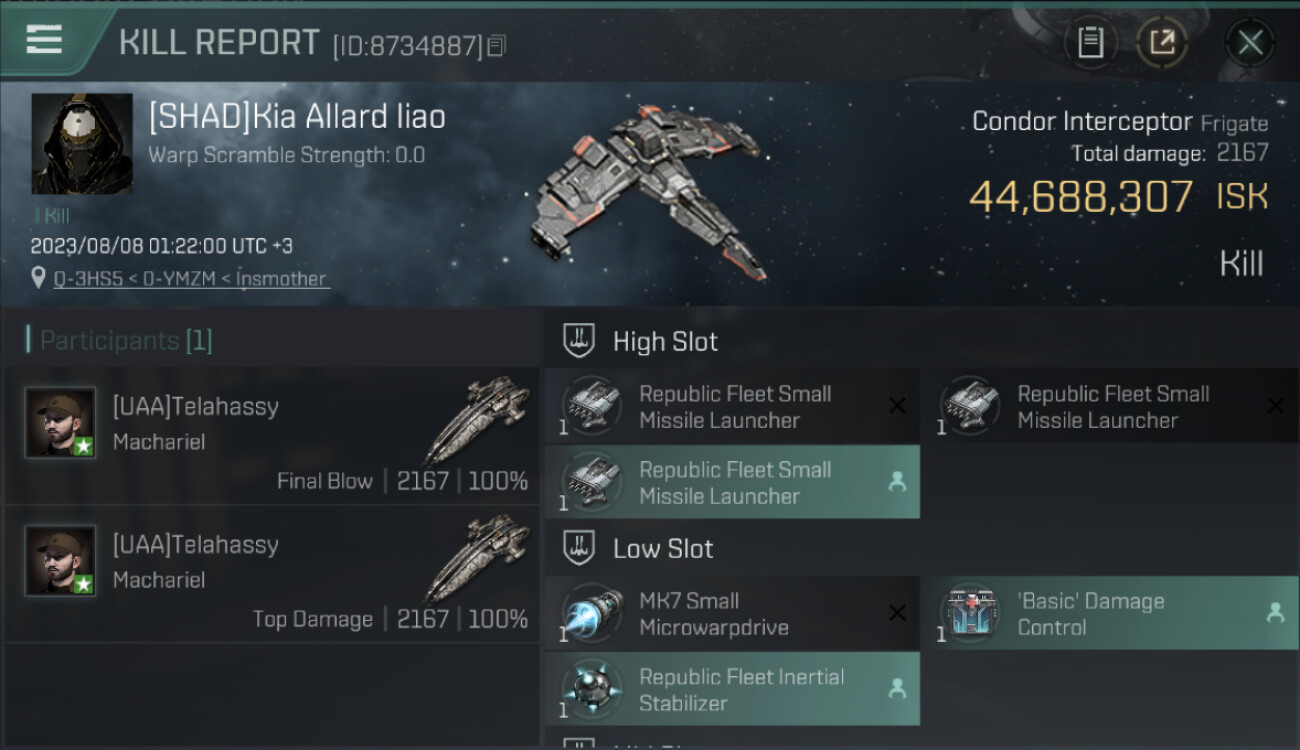Image resolution: width=1300 pixels, height=750 pixels.
Task: Share kill report via export icon
Action: 1162,42
